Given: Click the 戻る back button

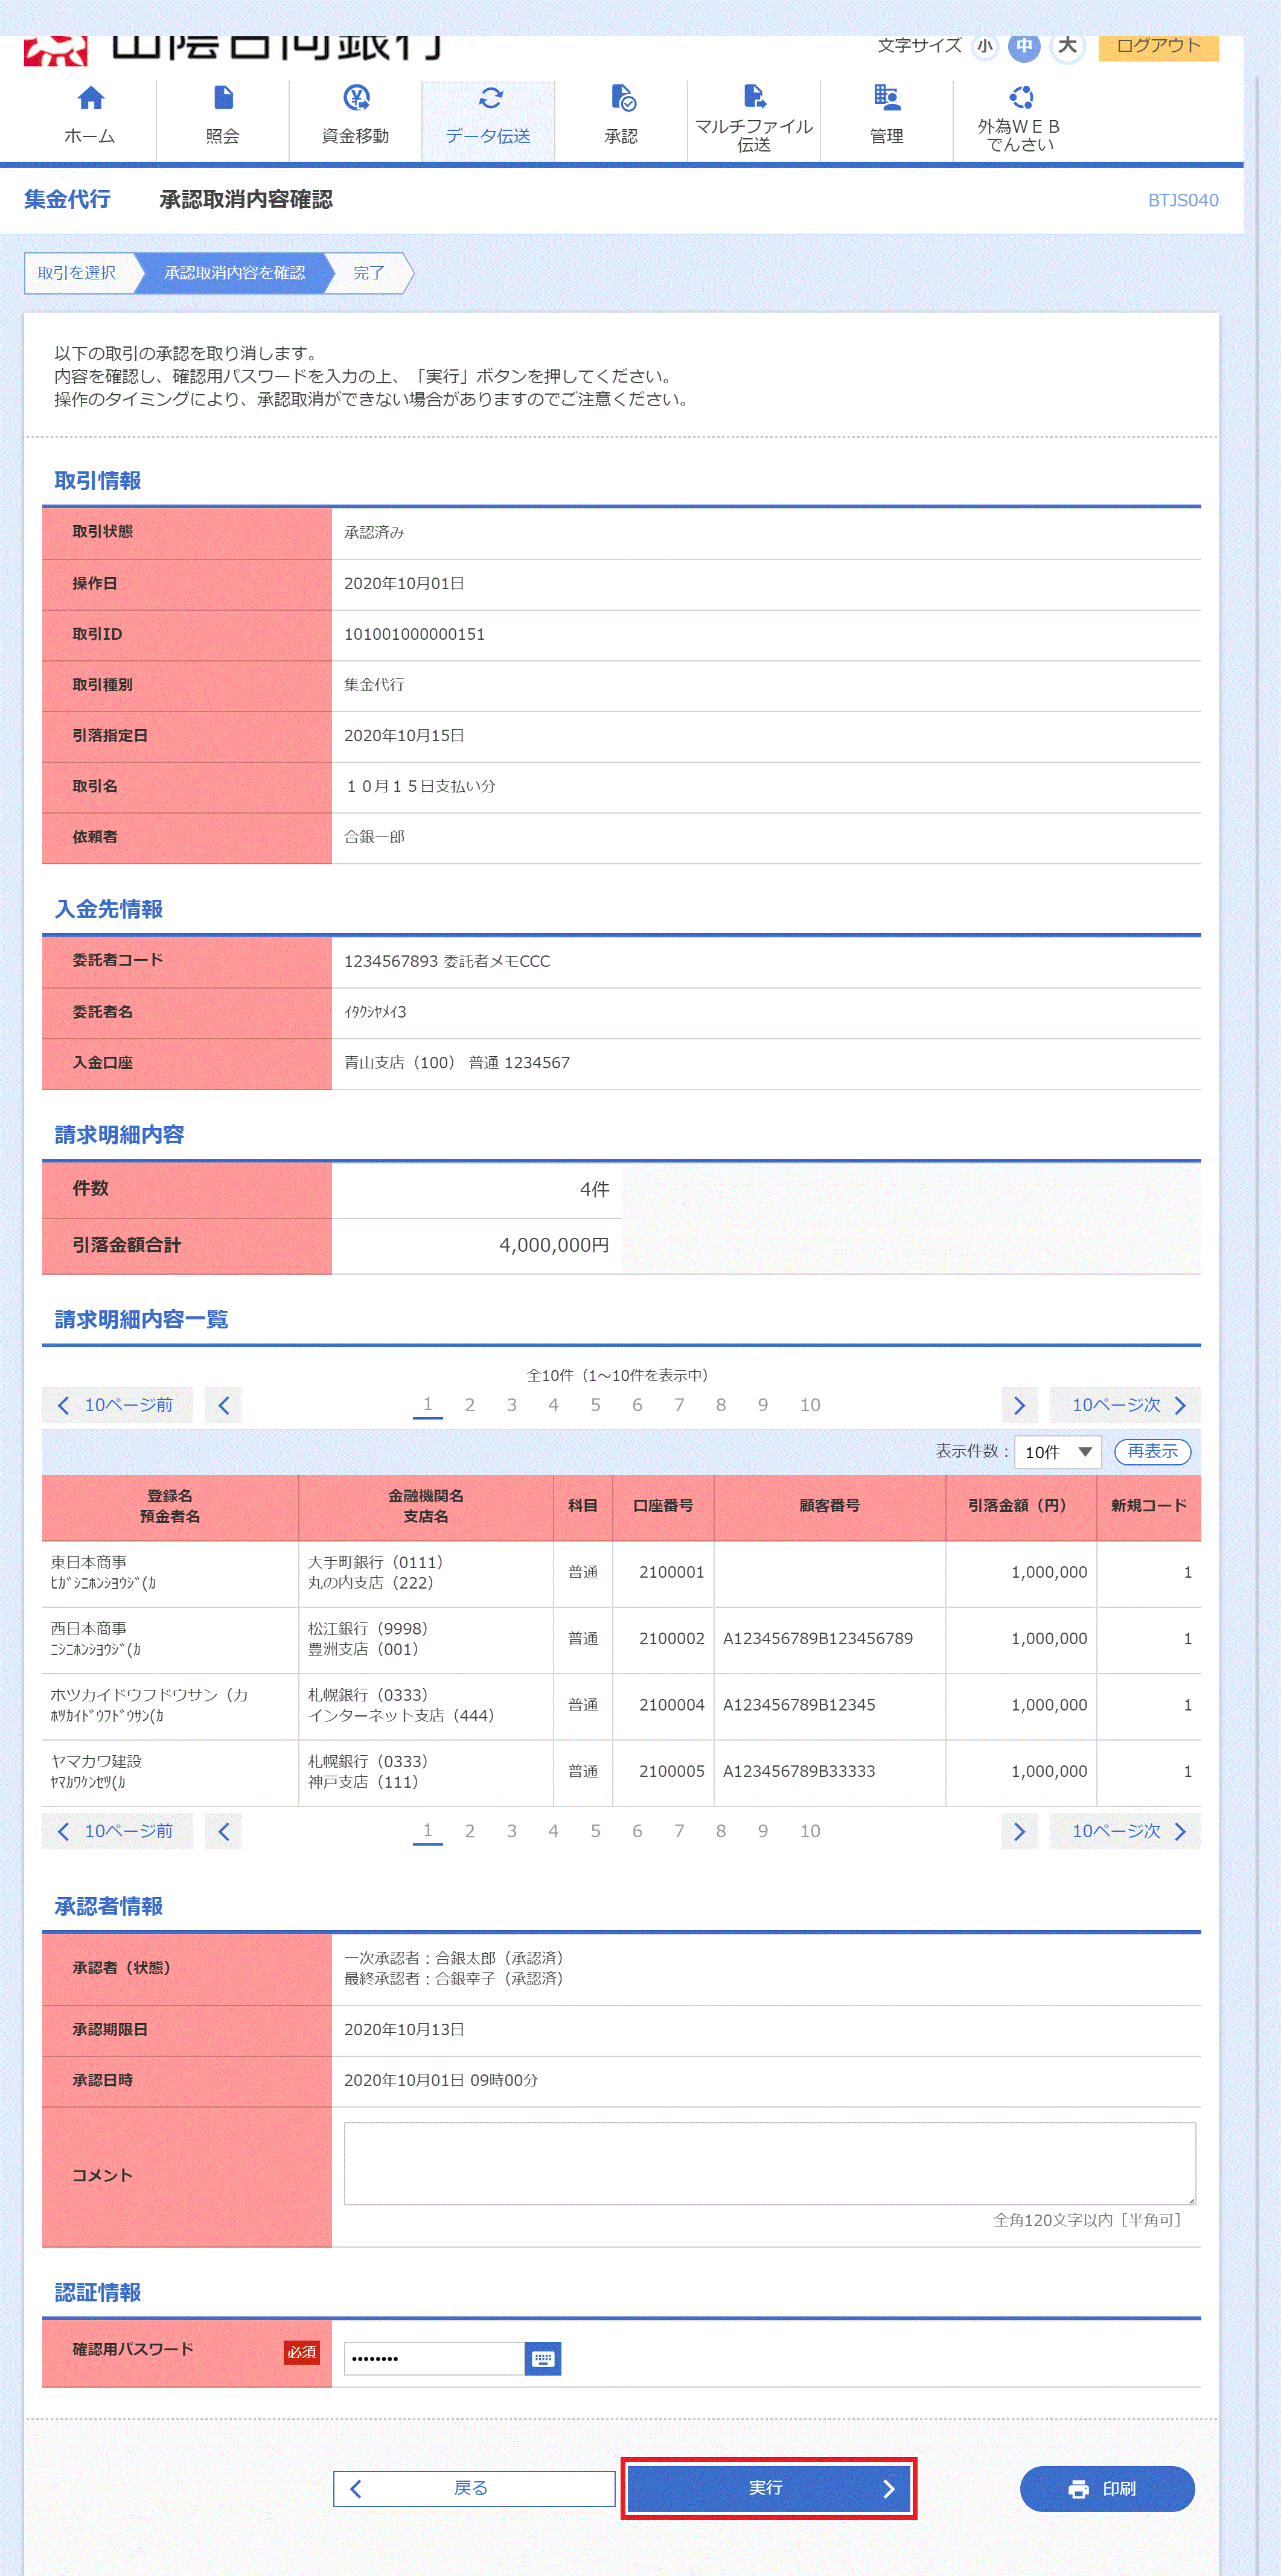Looking at the screenshot, I should click(474, 2488).
